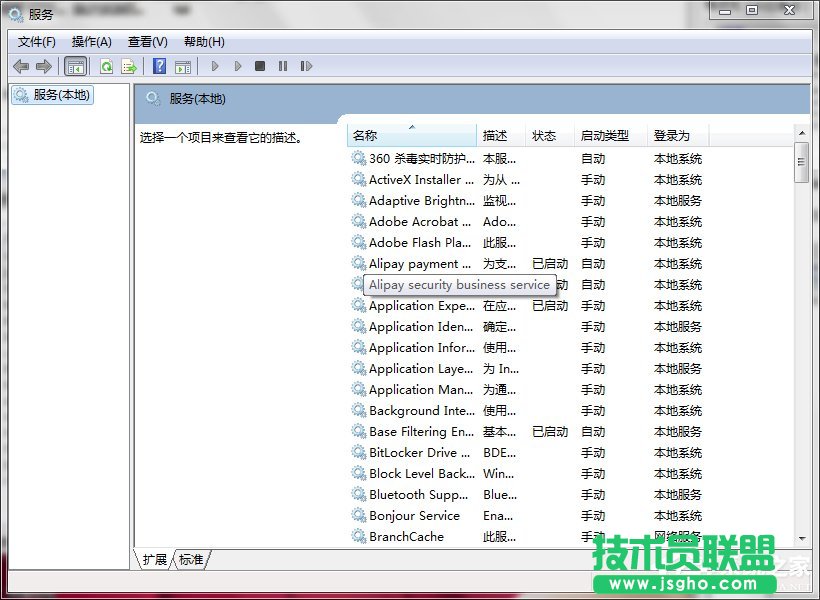Switch to the 标准 tab
The width and height of the screenshot is (820, 600).
(x=190, y=560)
